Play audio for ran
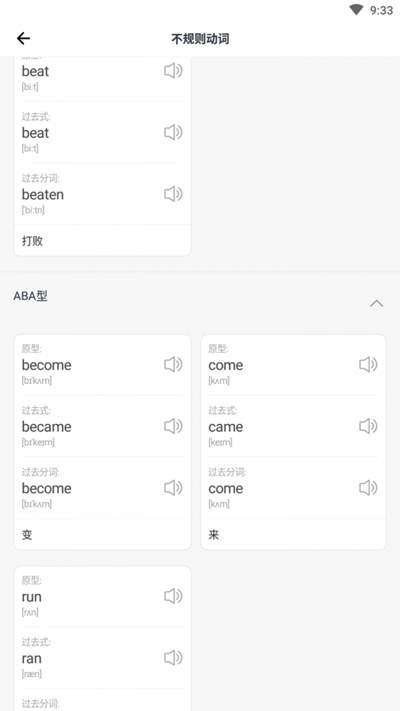400x711 pixels. tap(173, 657)
